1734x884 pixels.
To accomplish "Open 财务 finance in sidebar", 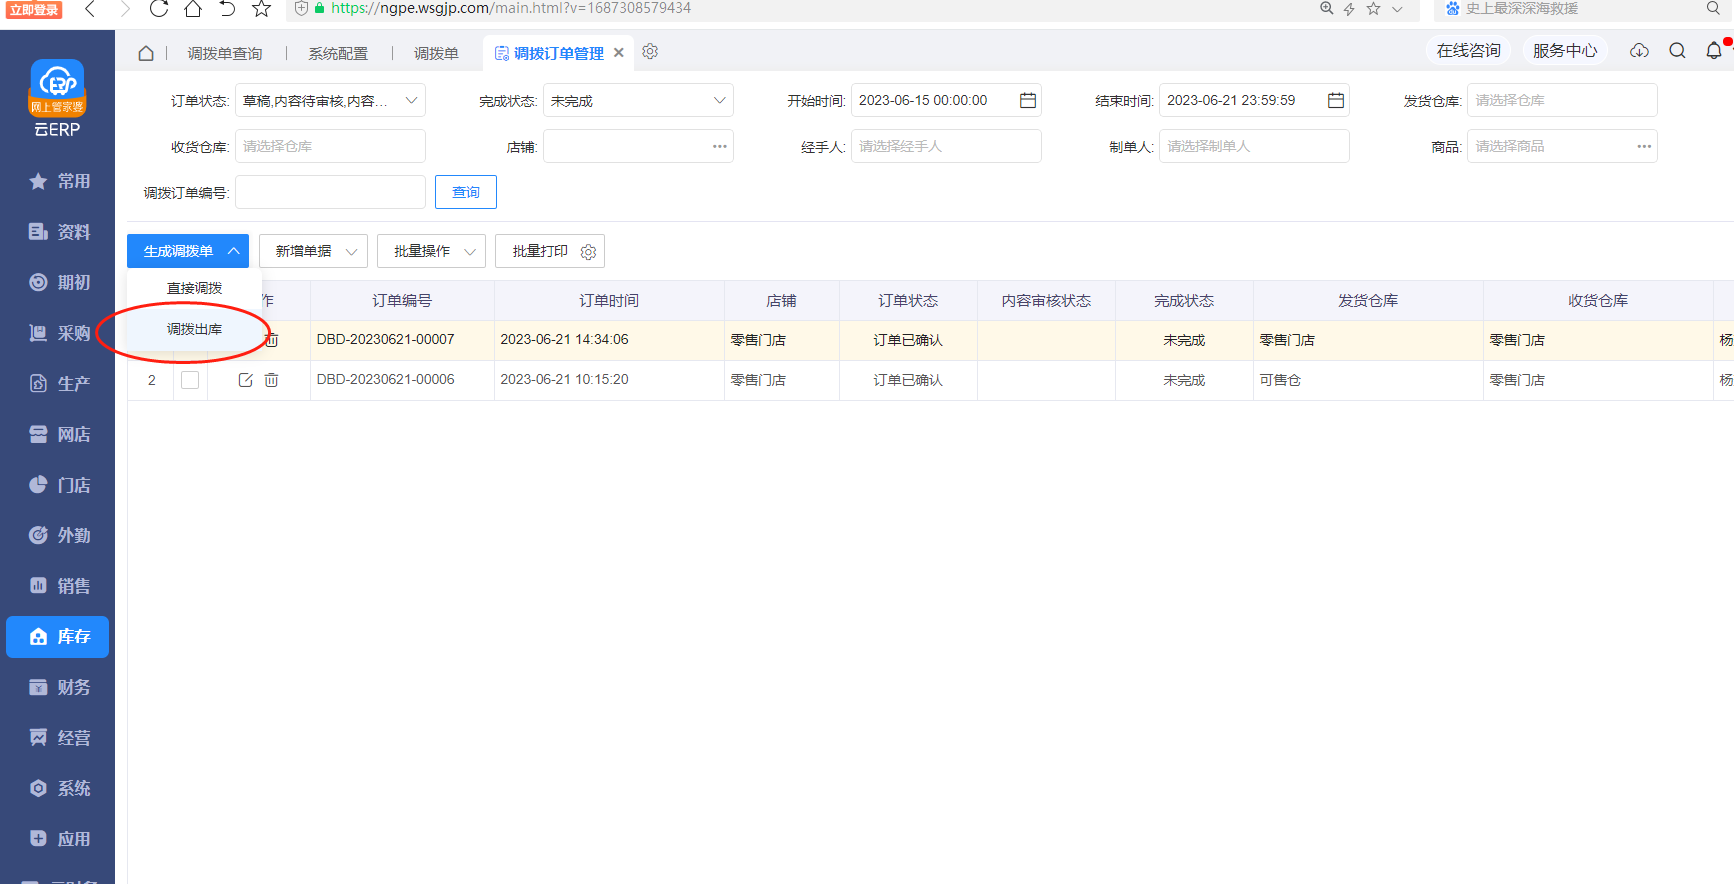I will pyautogui.click(x=59, y=687).
